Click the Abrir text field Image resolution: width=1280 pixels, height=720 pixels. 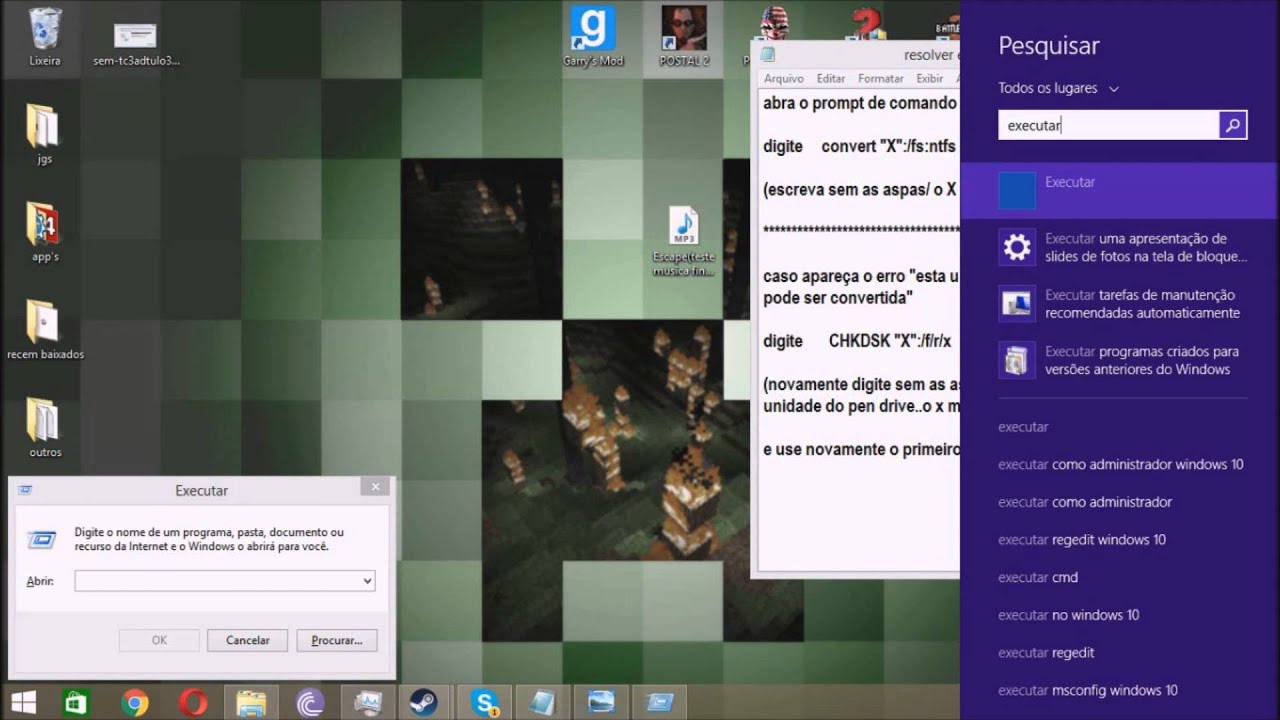click(x=217, y=581)
